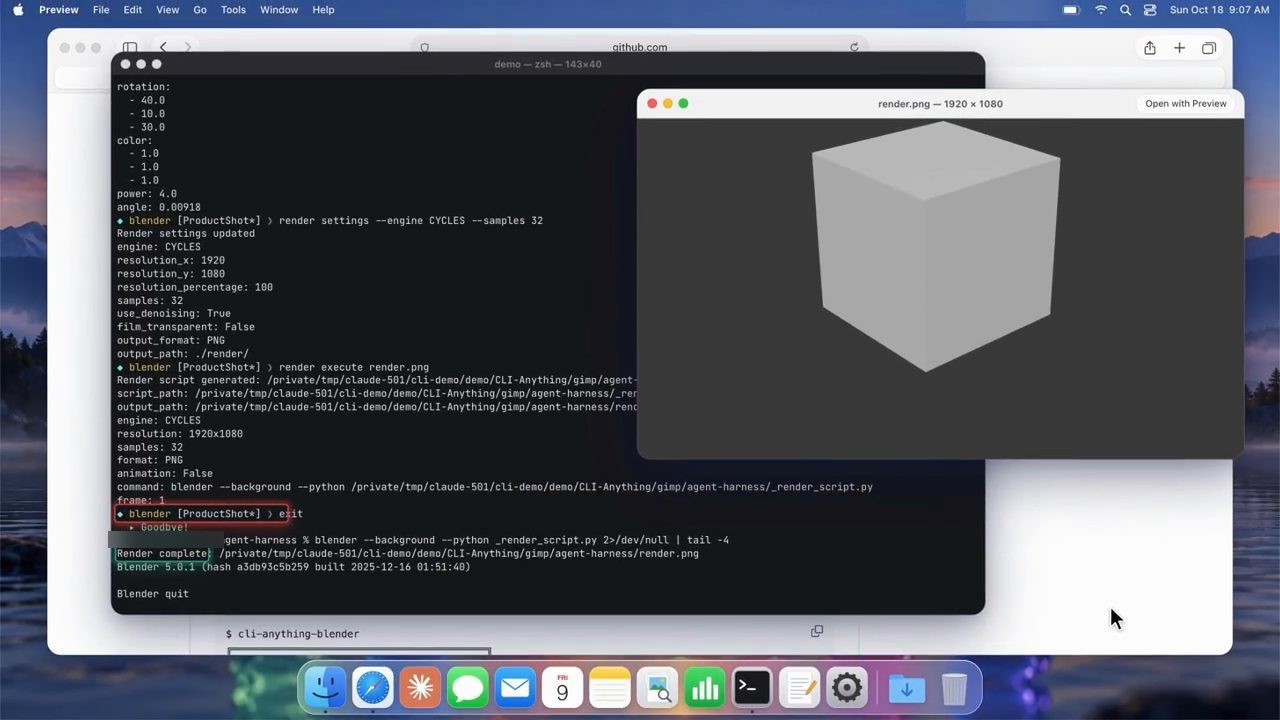Open TextEdit from the dock
The height and width of the screenshot is (720, 1280).
(x=800, y=688)
